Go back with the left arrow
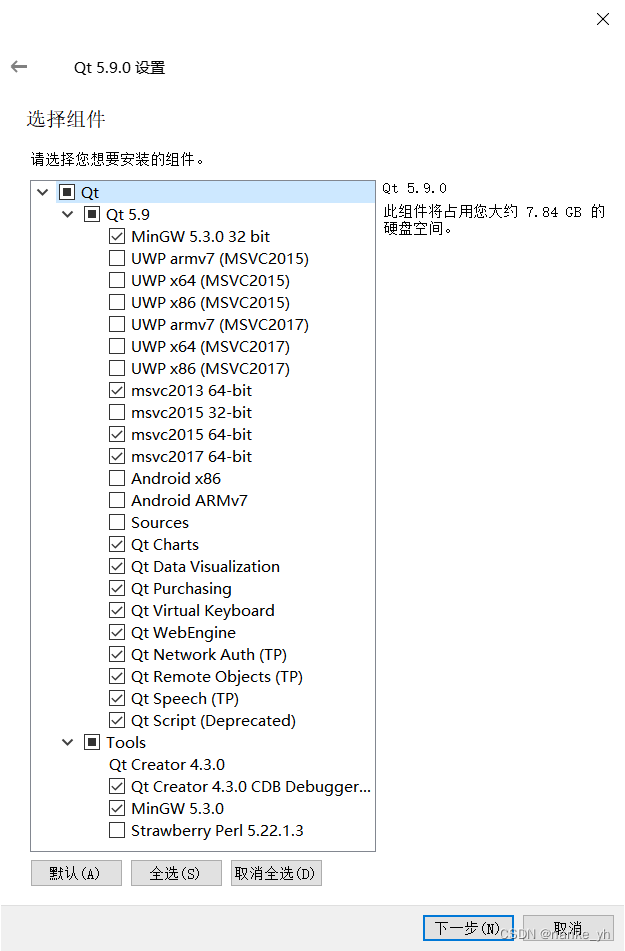Screen dimensions: 625x951 click(x=19, y=66)
